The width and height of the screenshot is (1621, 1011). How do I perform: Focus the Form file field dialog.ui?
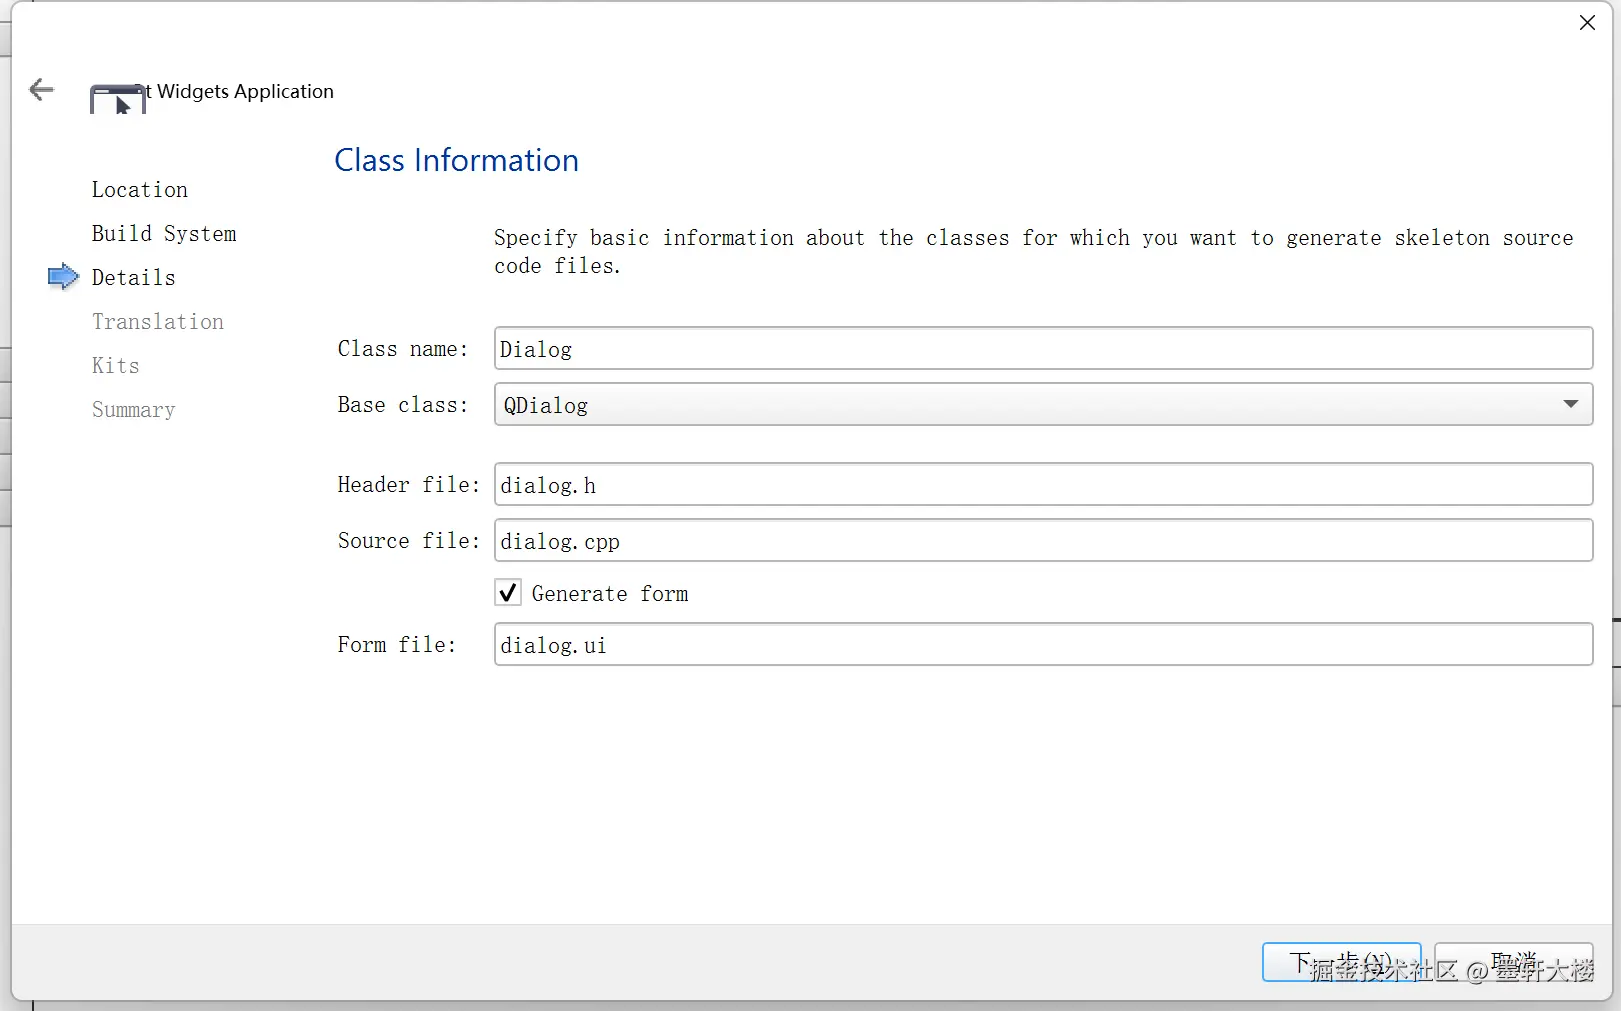pos(1042,645)
